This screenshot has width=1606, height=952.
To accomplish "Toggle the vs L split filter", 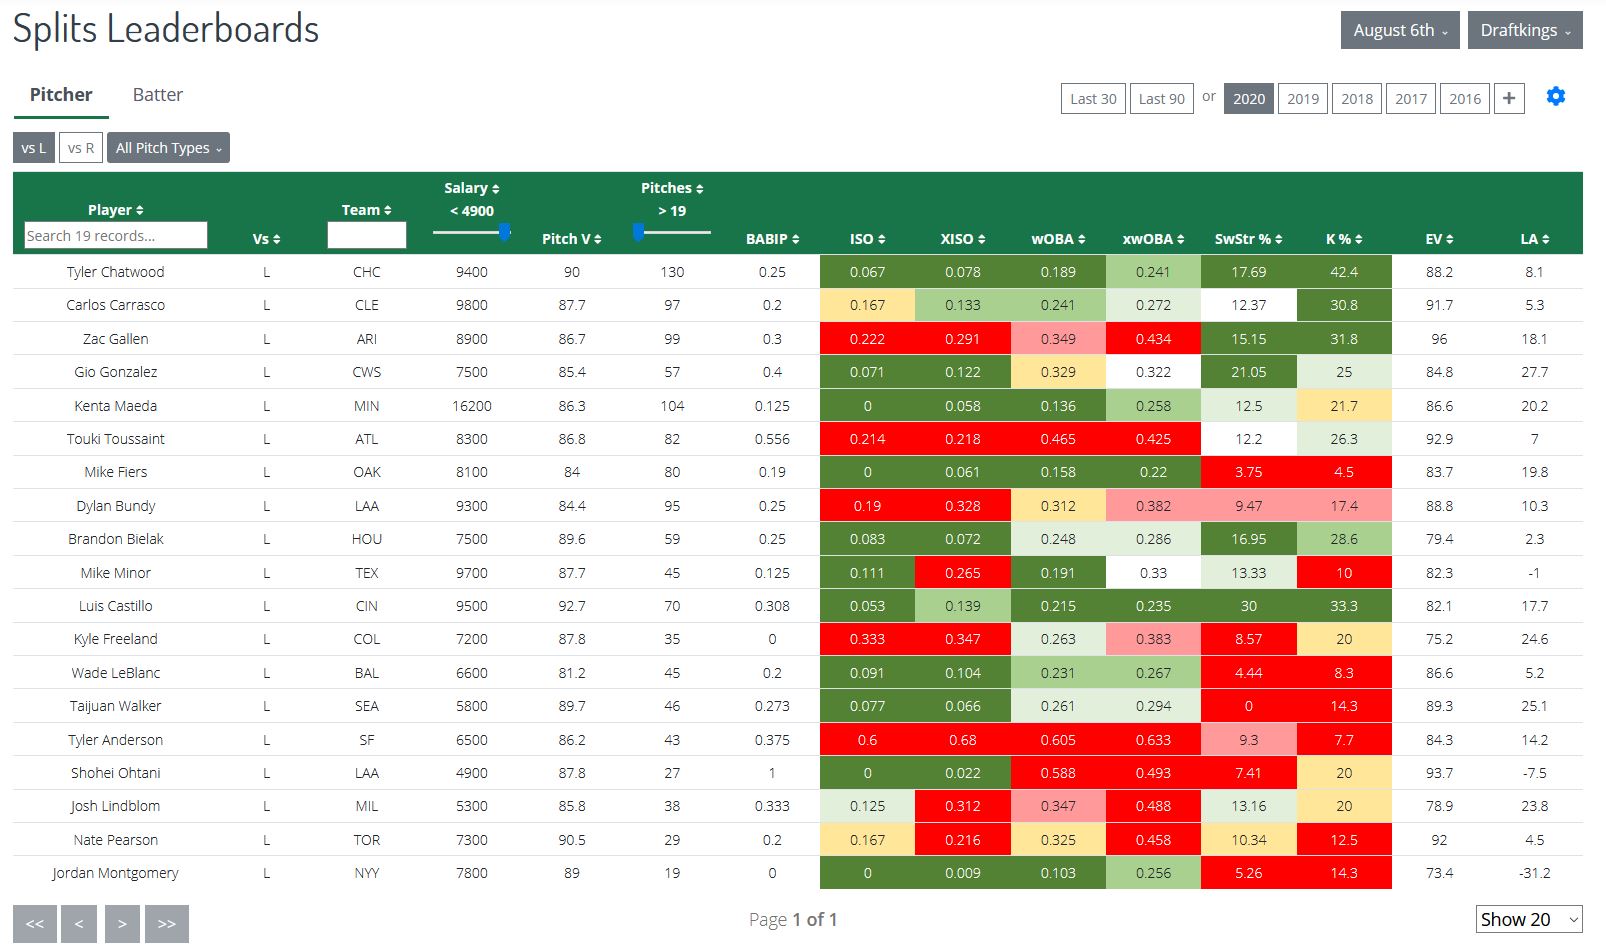I will (x=34, y=148).
